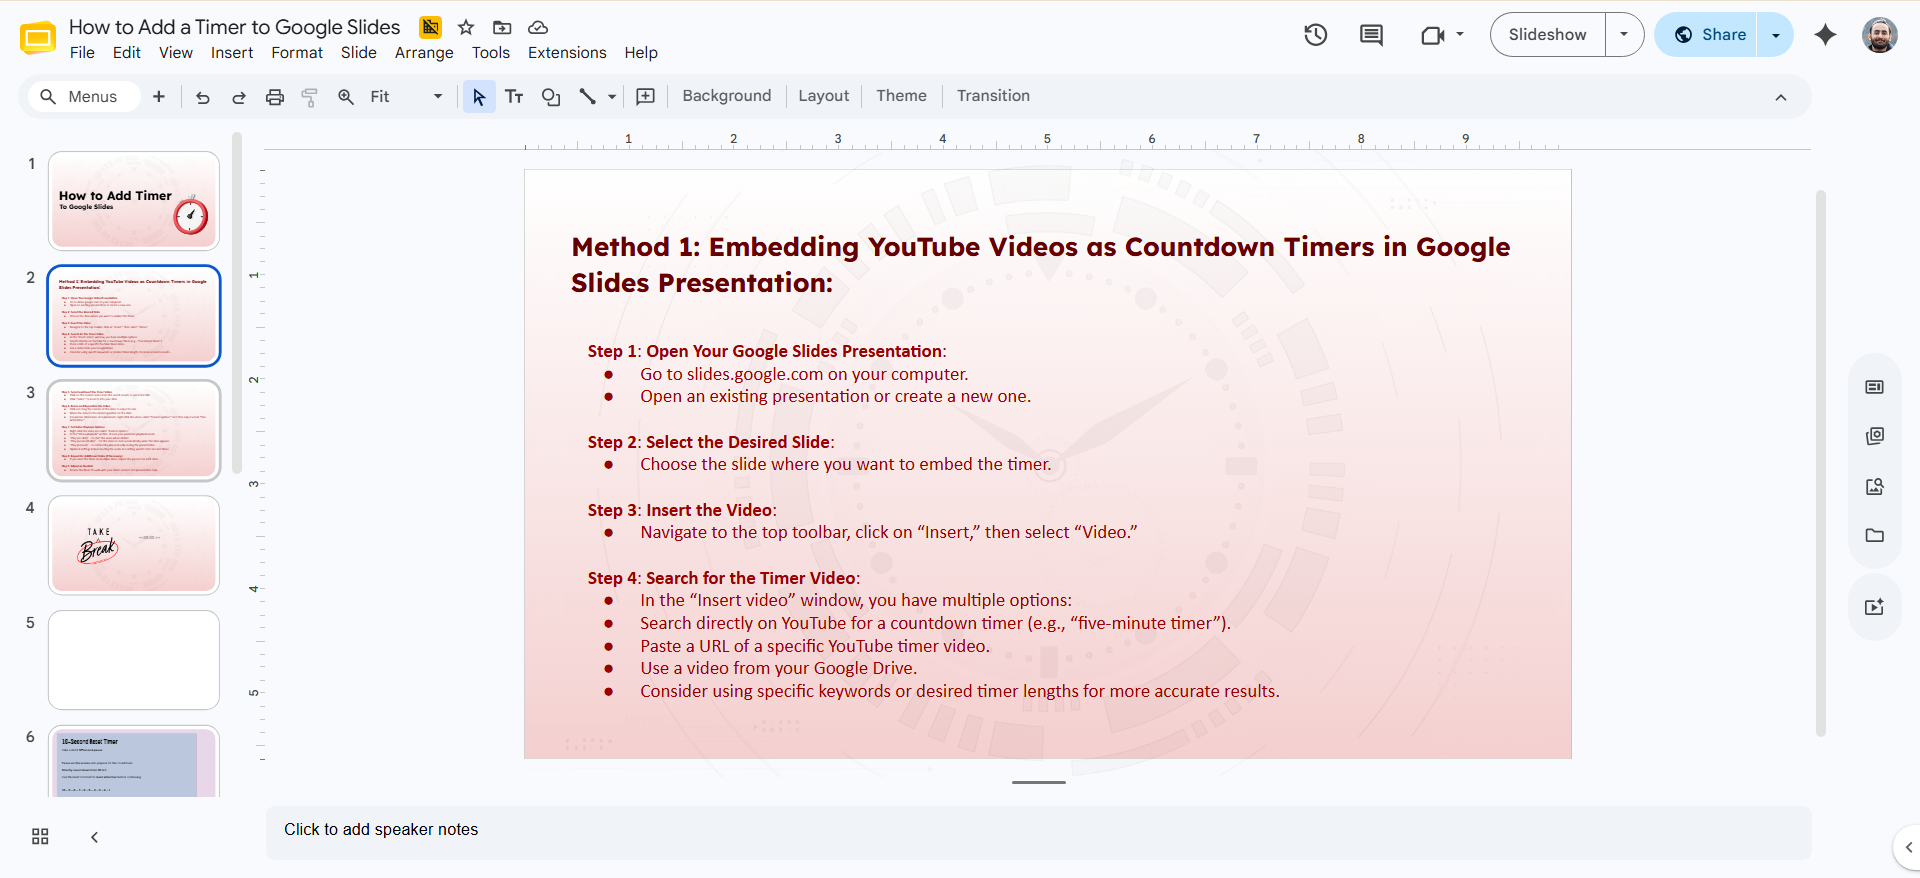The image size is (1920, 878).
Task: Add a comment from the toolbar
Action: pos(646,97)
